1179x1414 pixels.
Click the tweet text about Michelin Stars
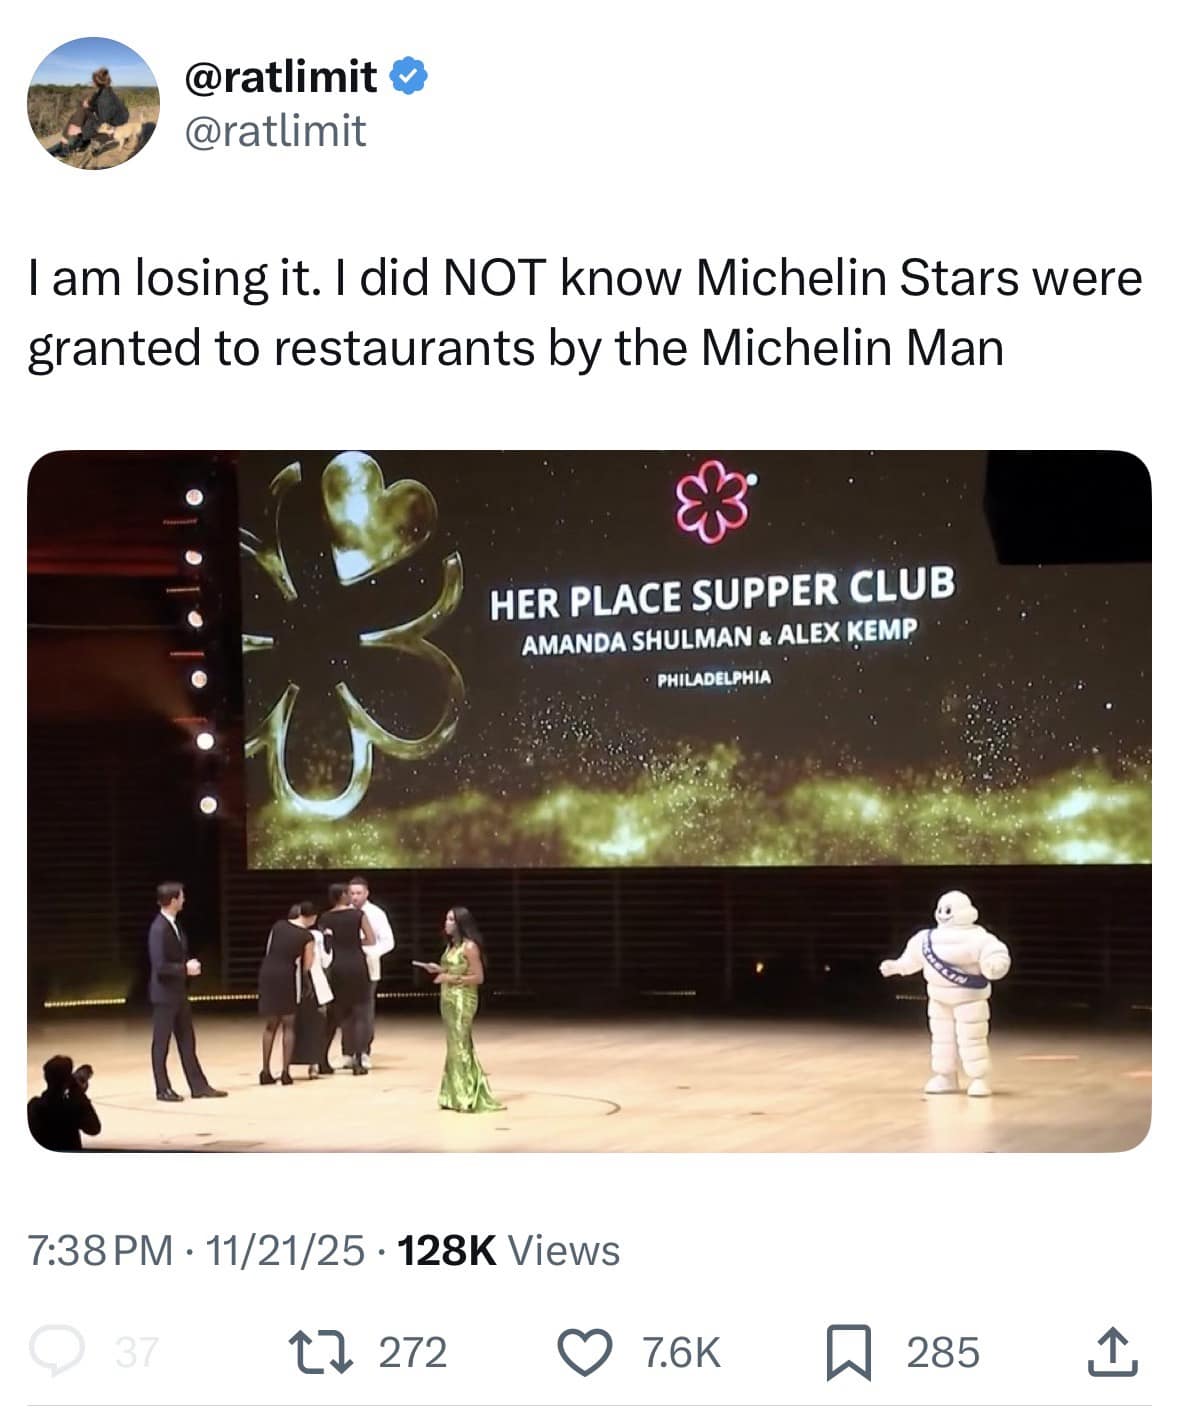[x=584, y=313]
